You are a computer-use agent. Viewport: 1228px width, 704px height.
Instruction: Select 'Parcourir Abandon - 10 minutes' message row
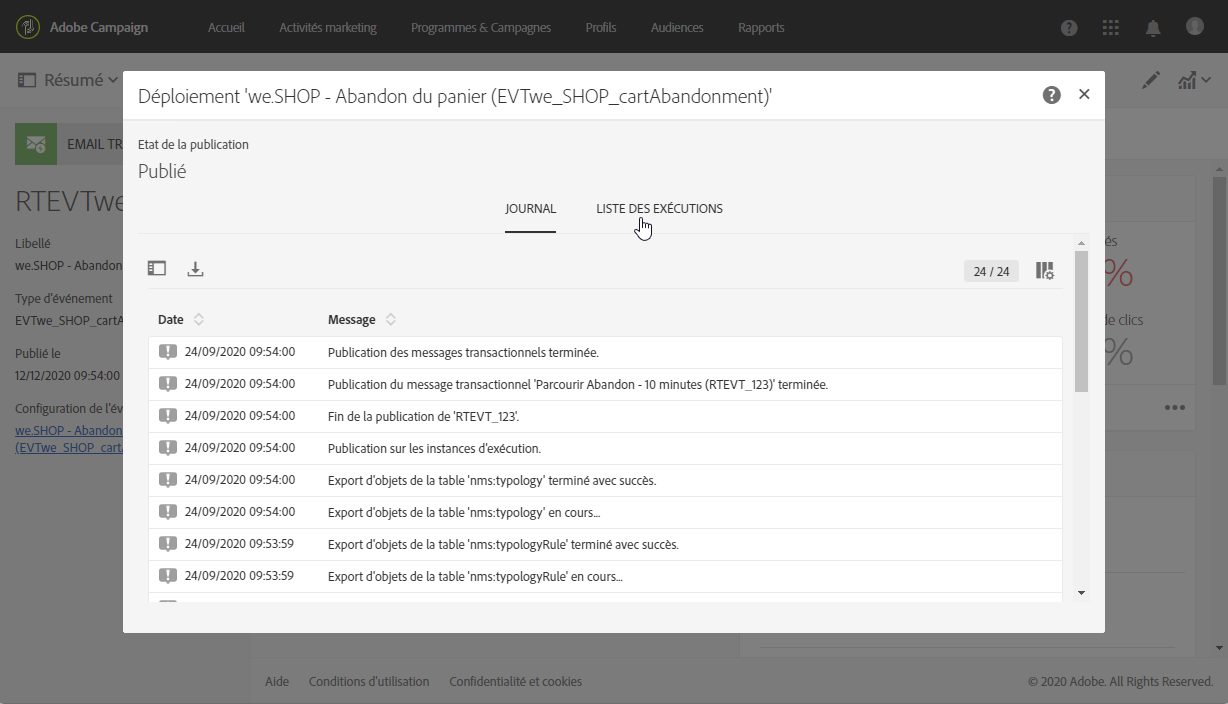pyautogui.click(x=605, y=384)
